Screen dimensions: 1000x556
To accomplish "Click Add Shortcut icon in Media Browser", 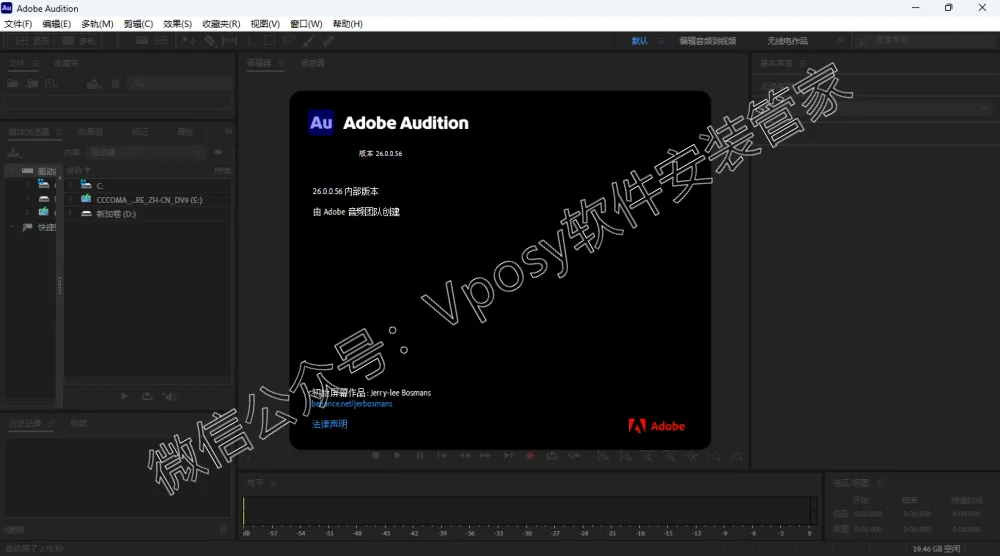I will tap(14, 153).
